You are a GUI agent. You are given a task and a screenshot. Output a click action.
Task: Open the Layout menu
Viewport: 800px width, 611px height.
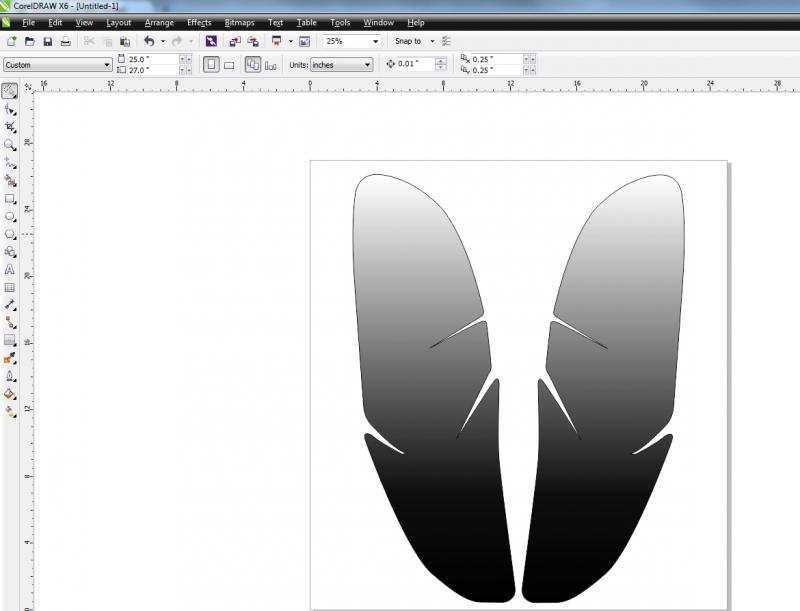tap(118, 22)
